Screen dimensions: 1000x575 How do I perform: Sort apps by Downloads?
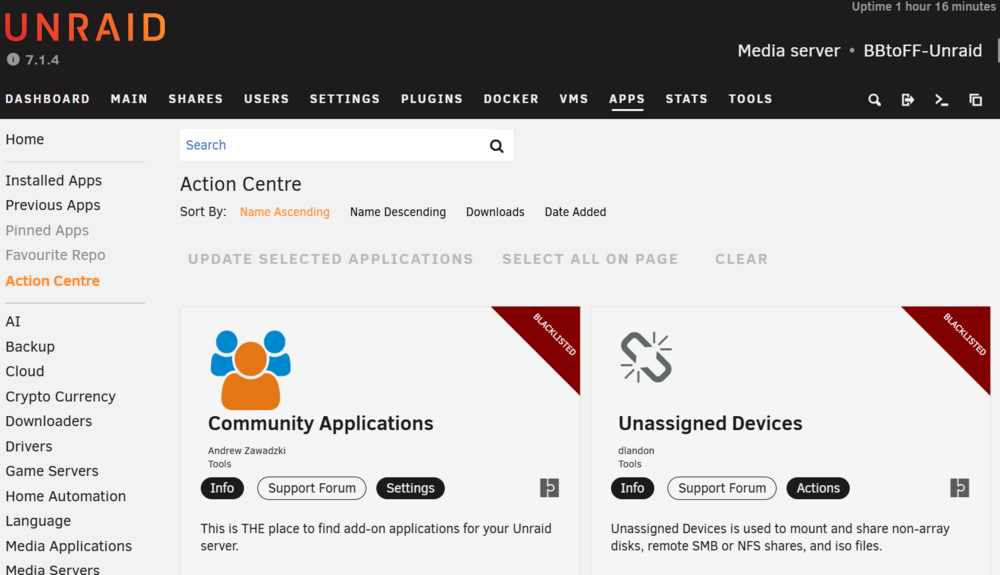(x=495, y=212)
